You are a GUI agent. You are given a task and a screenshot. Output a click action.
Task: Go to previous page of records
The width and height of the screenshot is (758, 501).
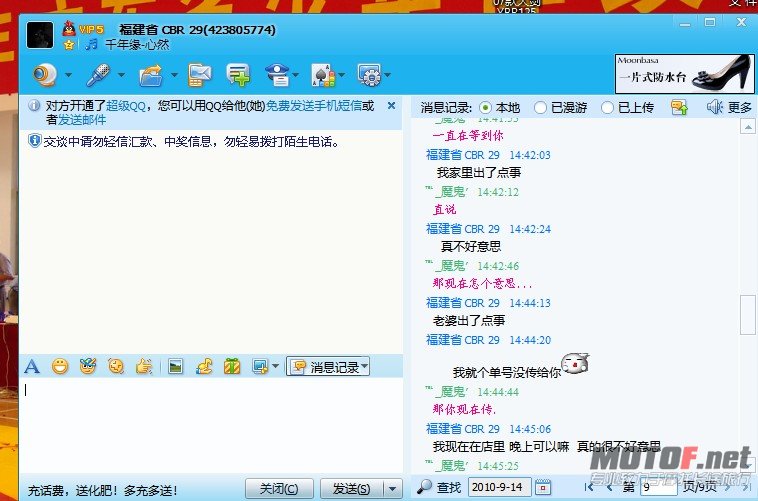coord(610,487)
